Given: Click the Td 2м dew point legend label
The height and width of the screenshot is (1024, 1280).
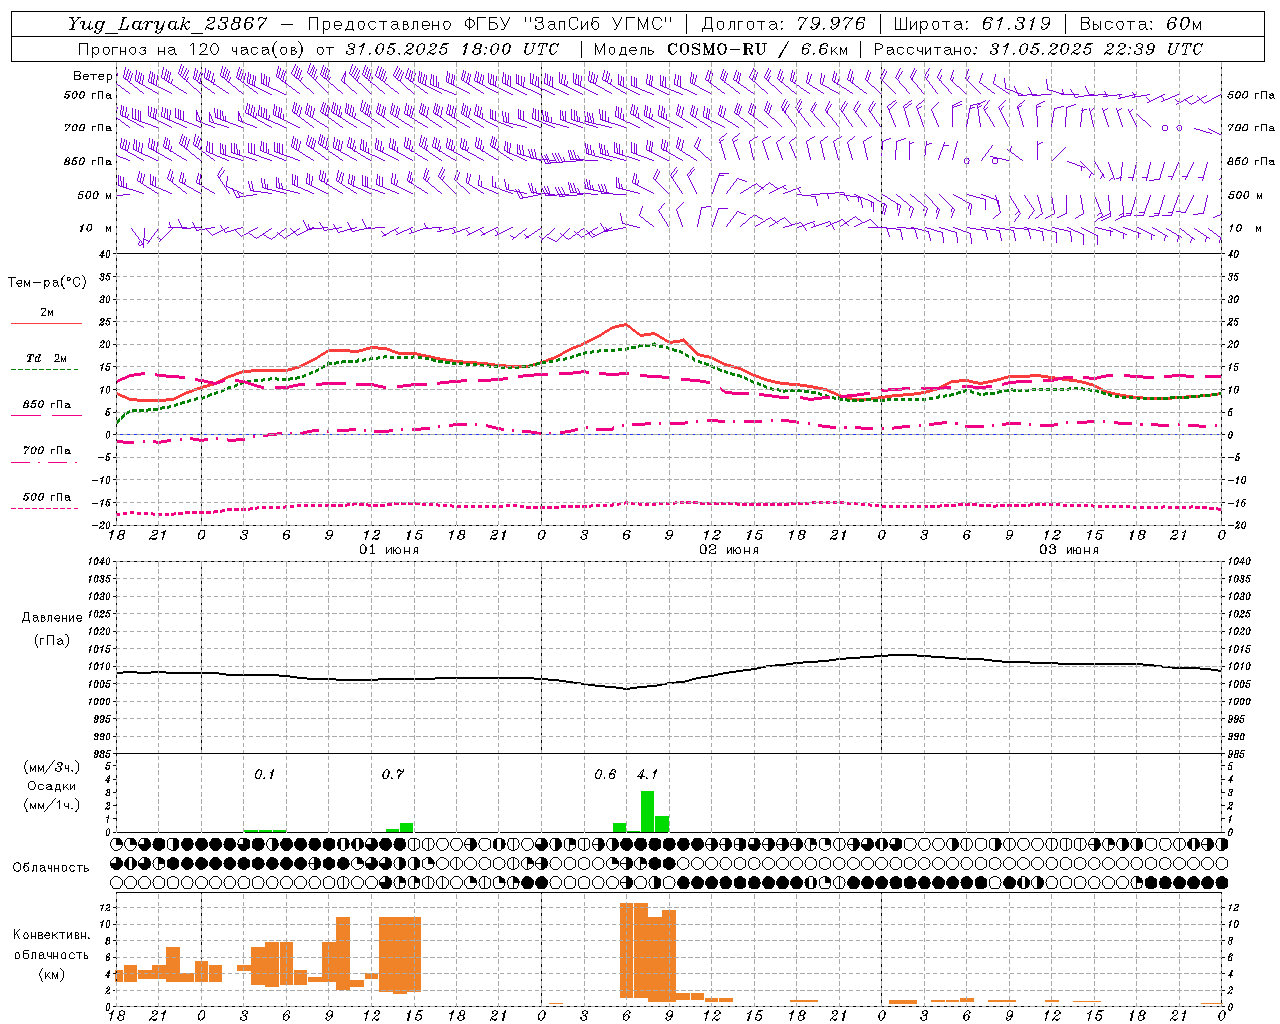Looking at the screenshot, I should pos(46,358).
